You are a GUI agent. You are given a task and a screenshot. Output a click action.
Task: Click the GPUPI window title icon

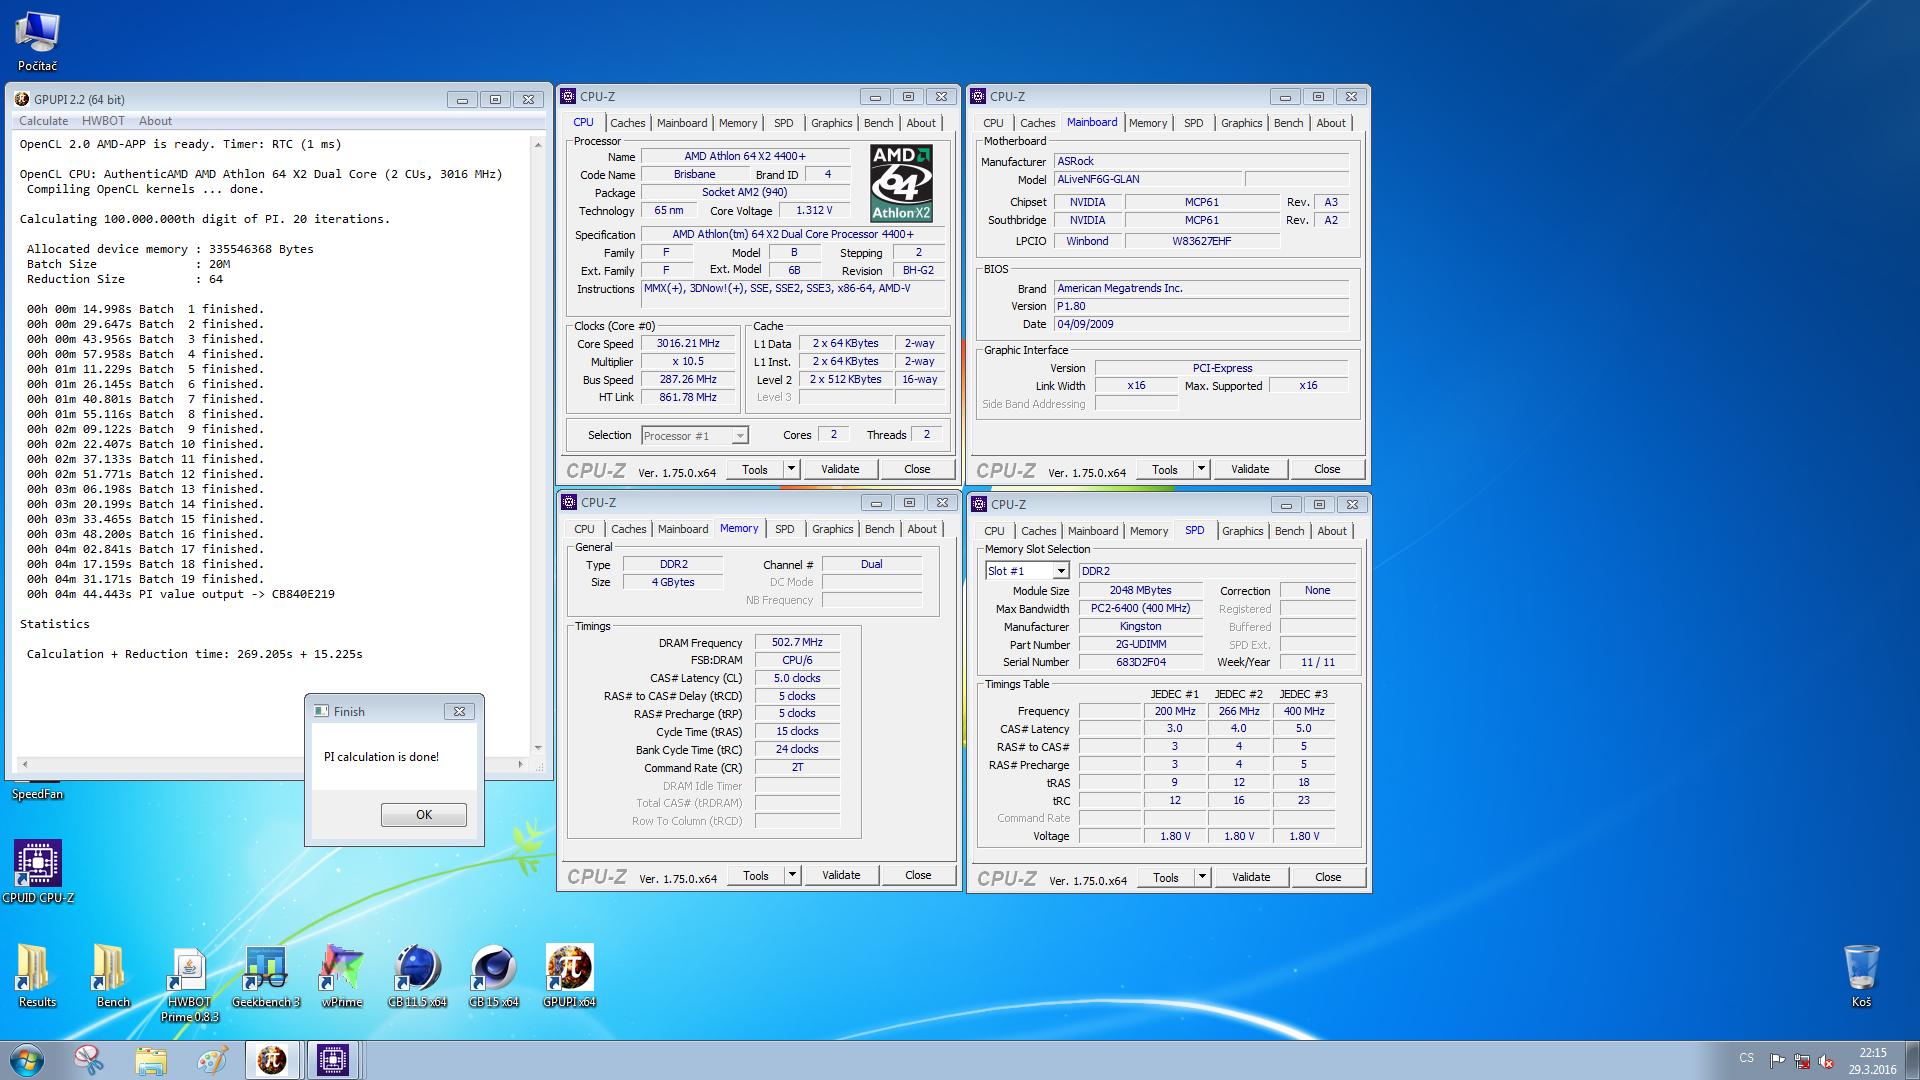(x=22, y=99)
